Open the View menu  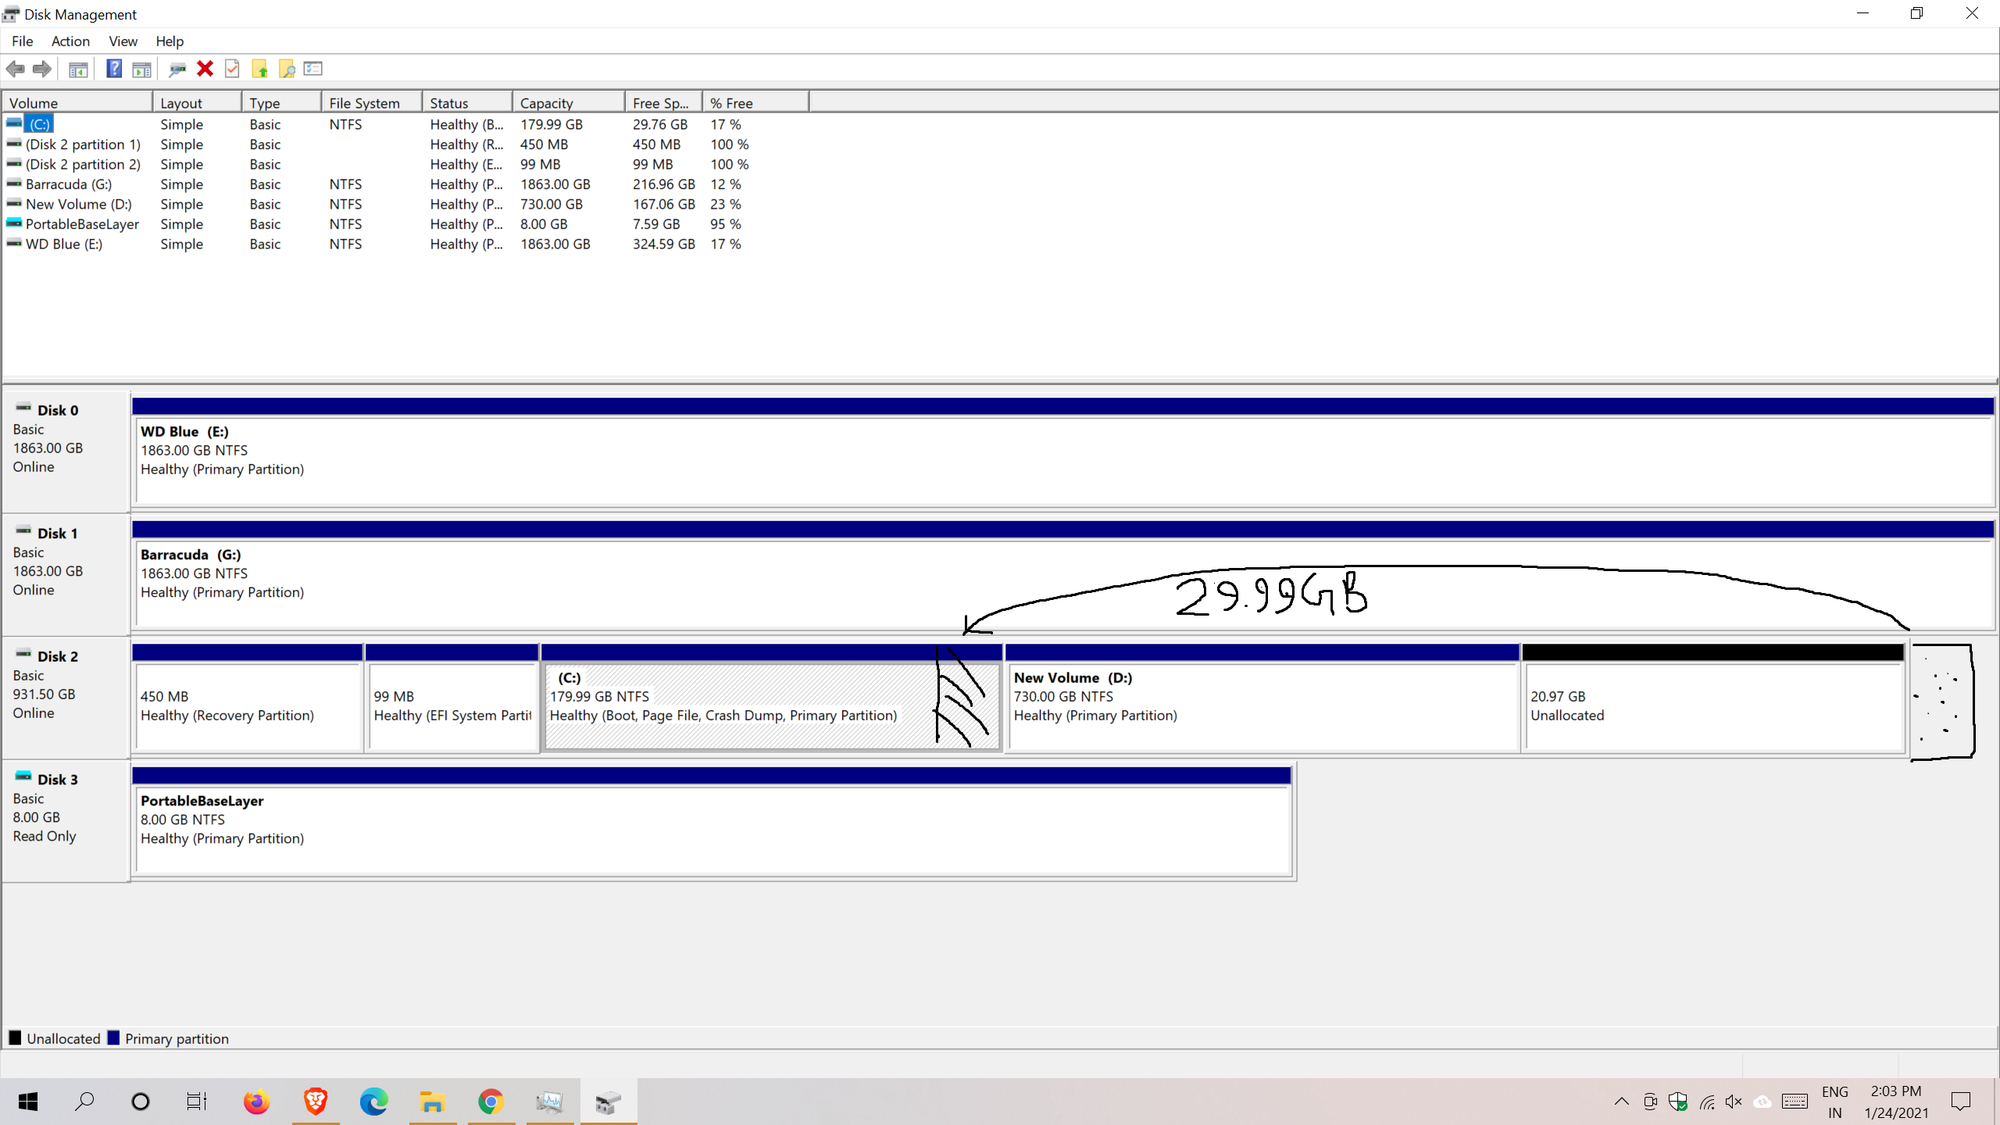pyautogui.click(x=122, y=41)
